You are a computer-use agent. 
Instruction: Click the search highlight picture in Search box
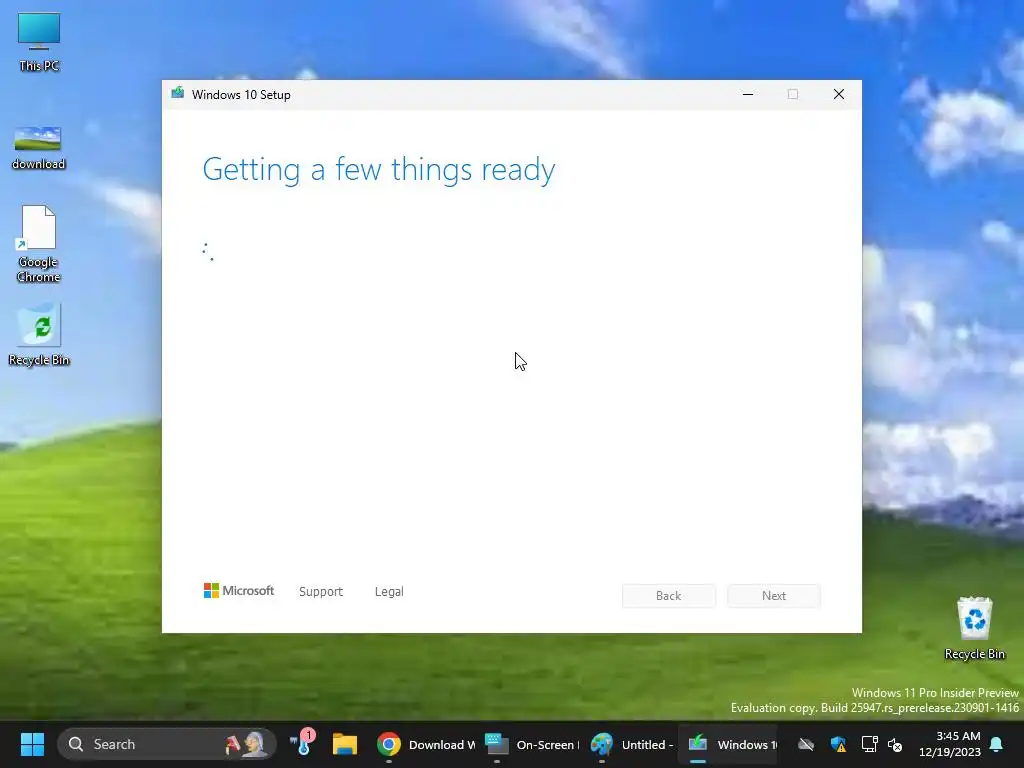click(x=246, y=744)
